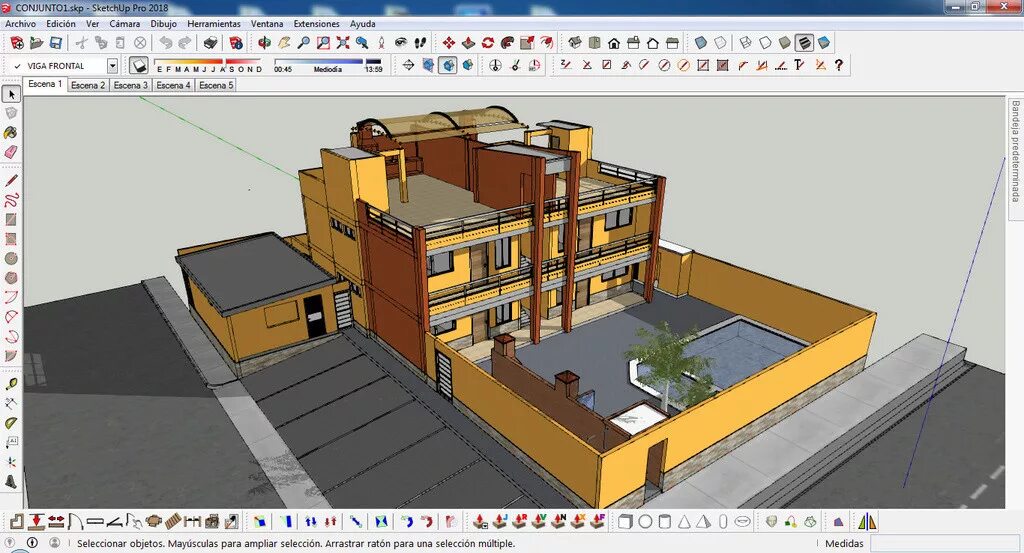The height and width of the screenshot is (553, 1024).
Task: Select the Push/Pull tool
Action: (x=468, y=43)
